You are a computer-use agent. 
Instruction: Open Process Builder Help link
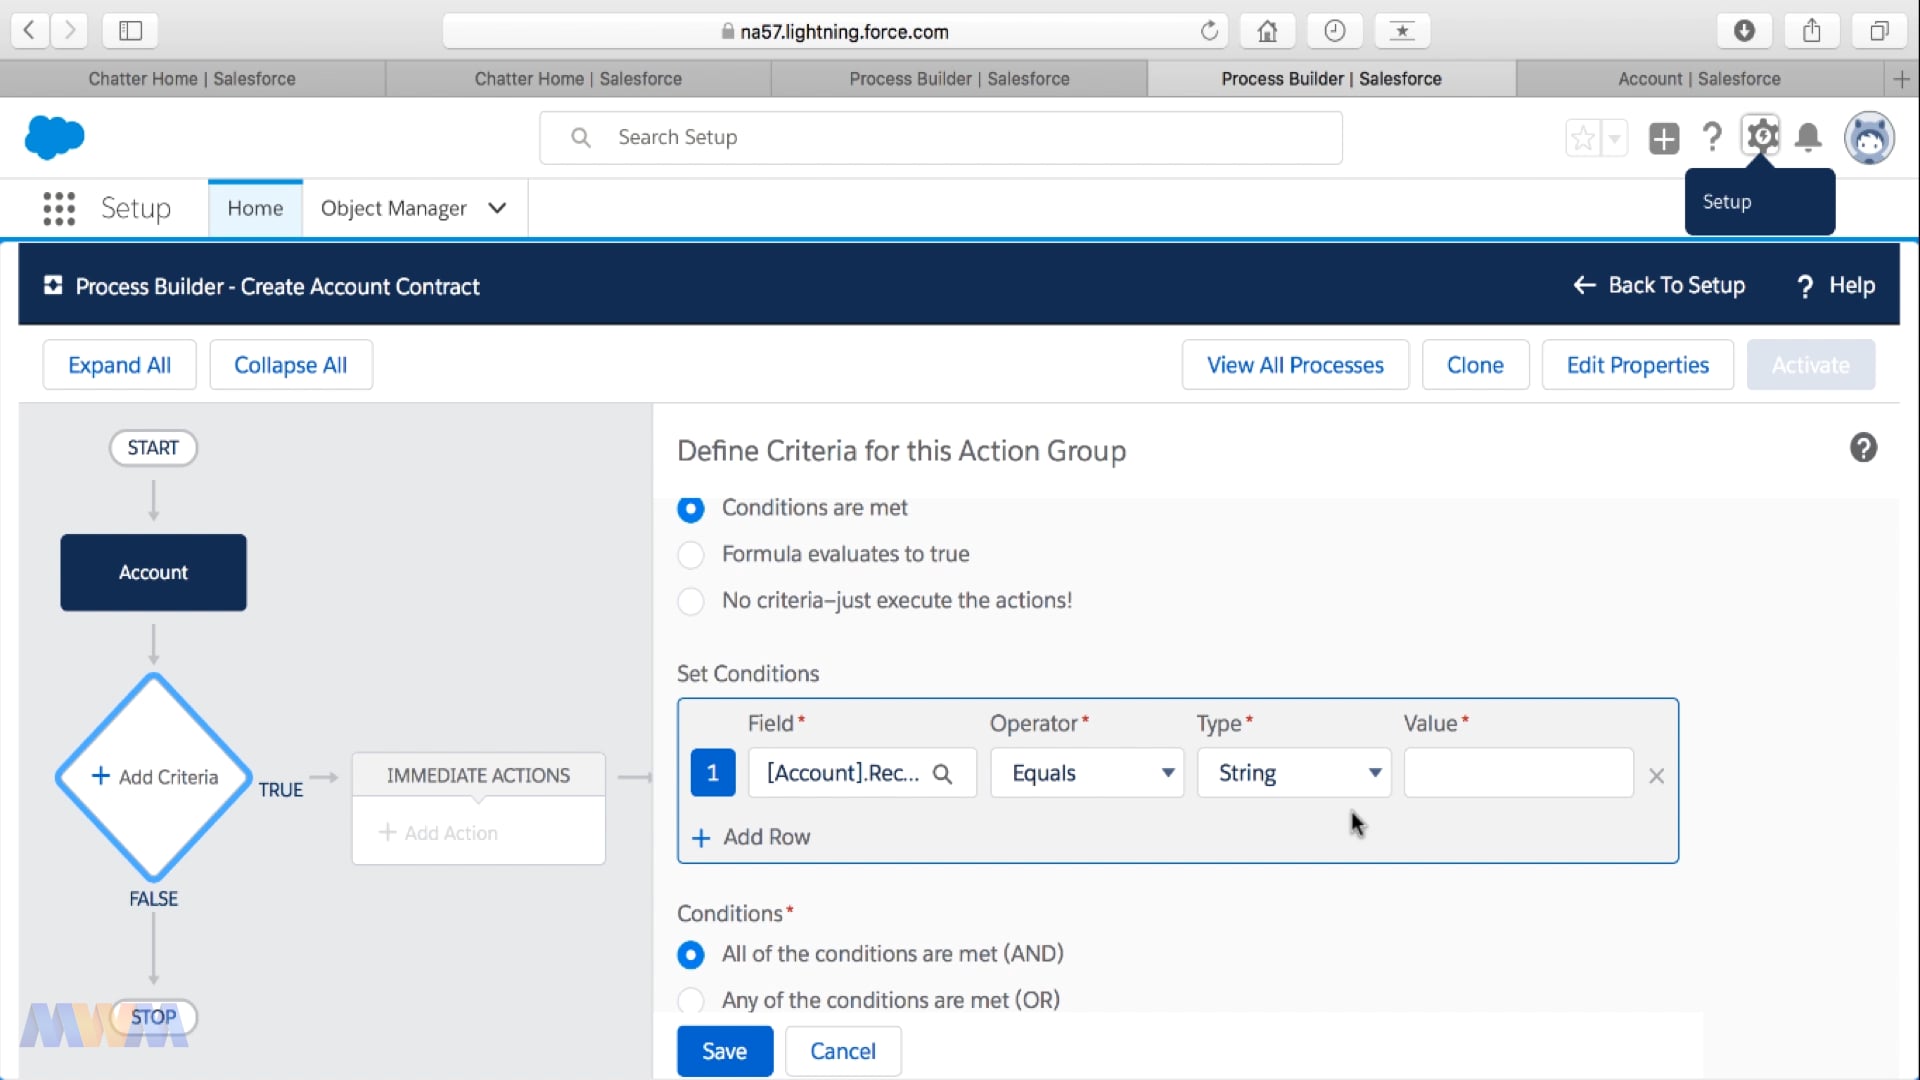pyautogui.click(x=1836, y=285)
